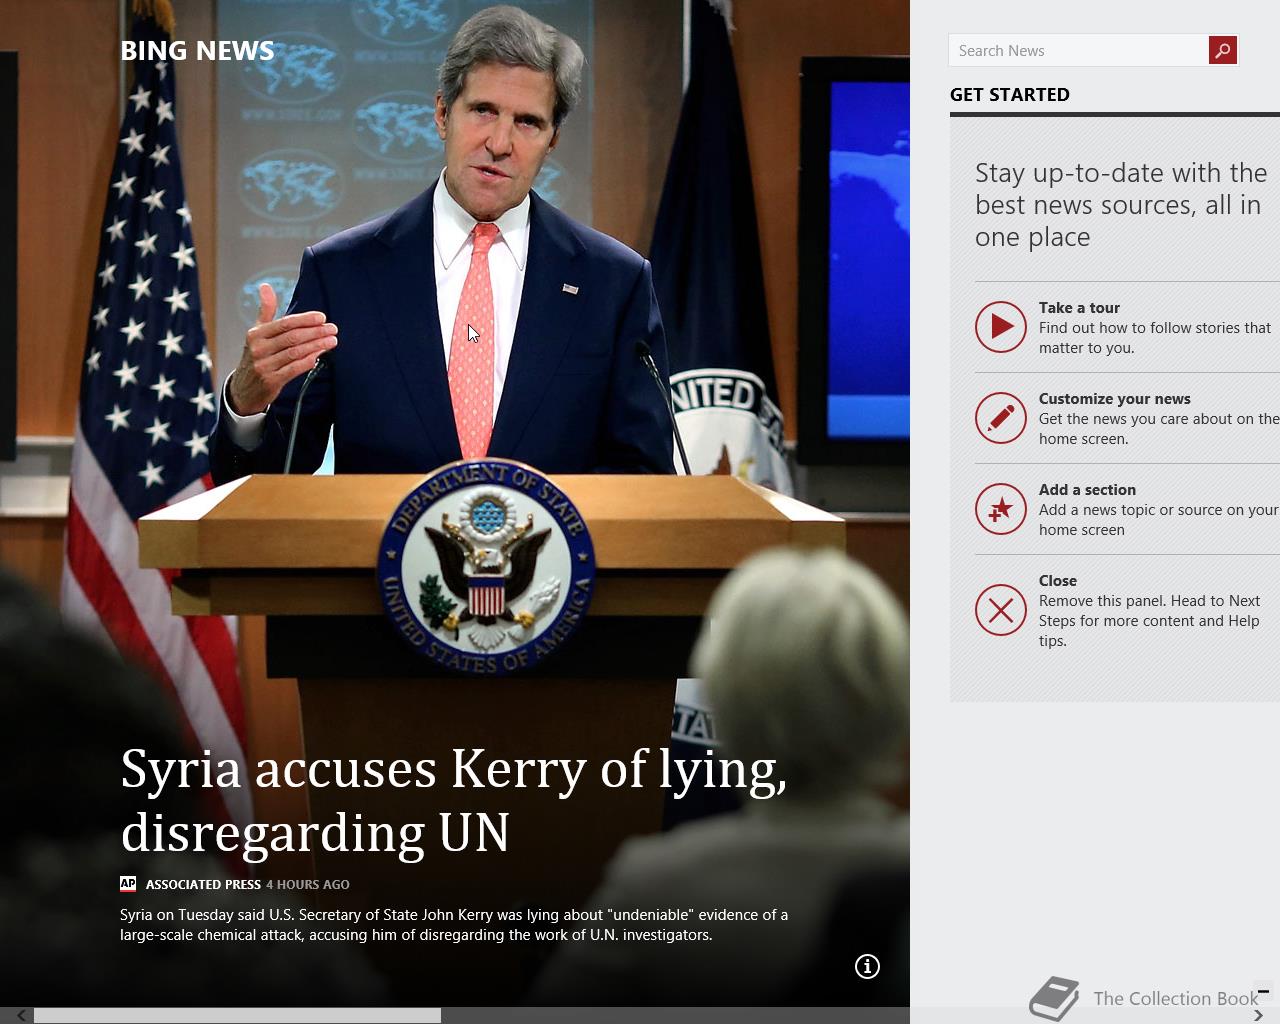This screenshot has width=1280, height=1024.
Task: Click the ASSOCIATED PRESS source label
Action: 203,884
